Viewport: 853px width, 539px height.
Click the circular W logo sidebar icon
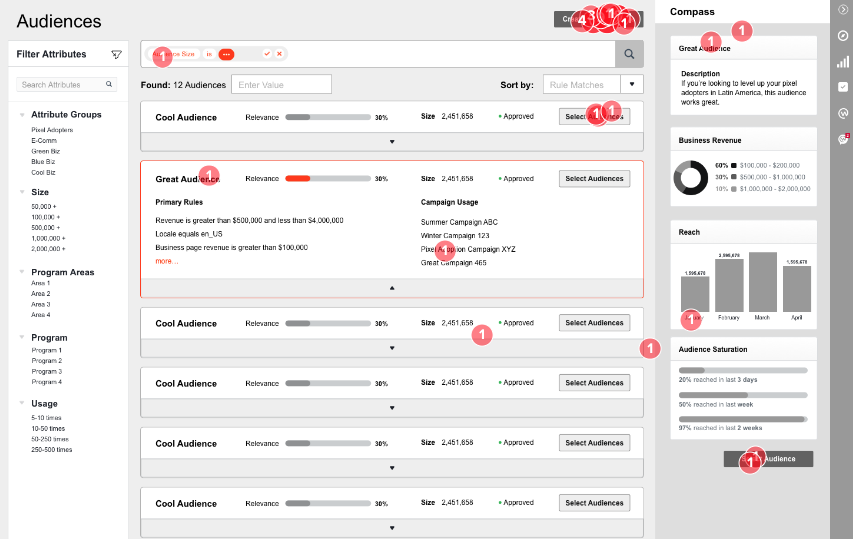pos(843,113)
